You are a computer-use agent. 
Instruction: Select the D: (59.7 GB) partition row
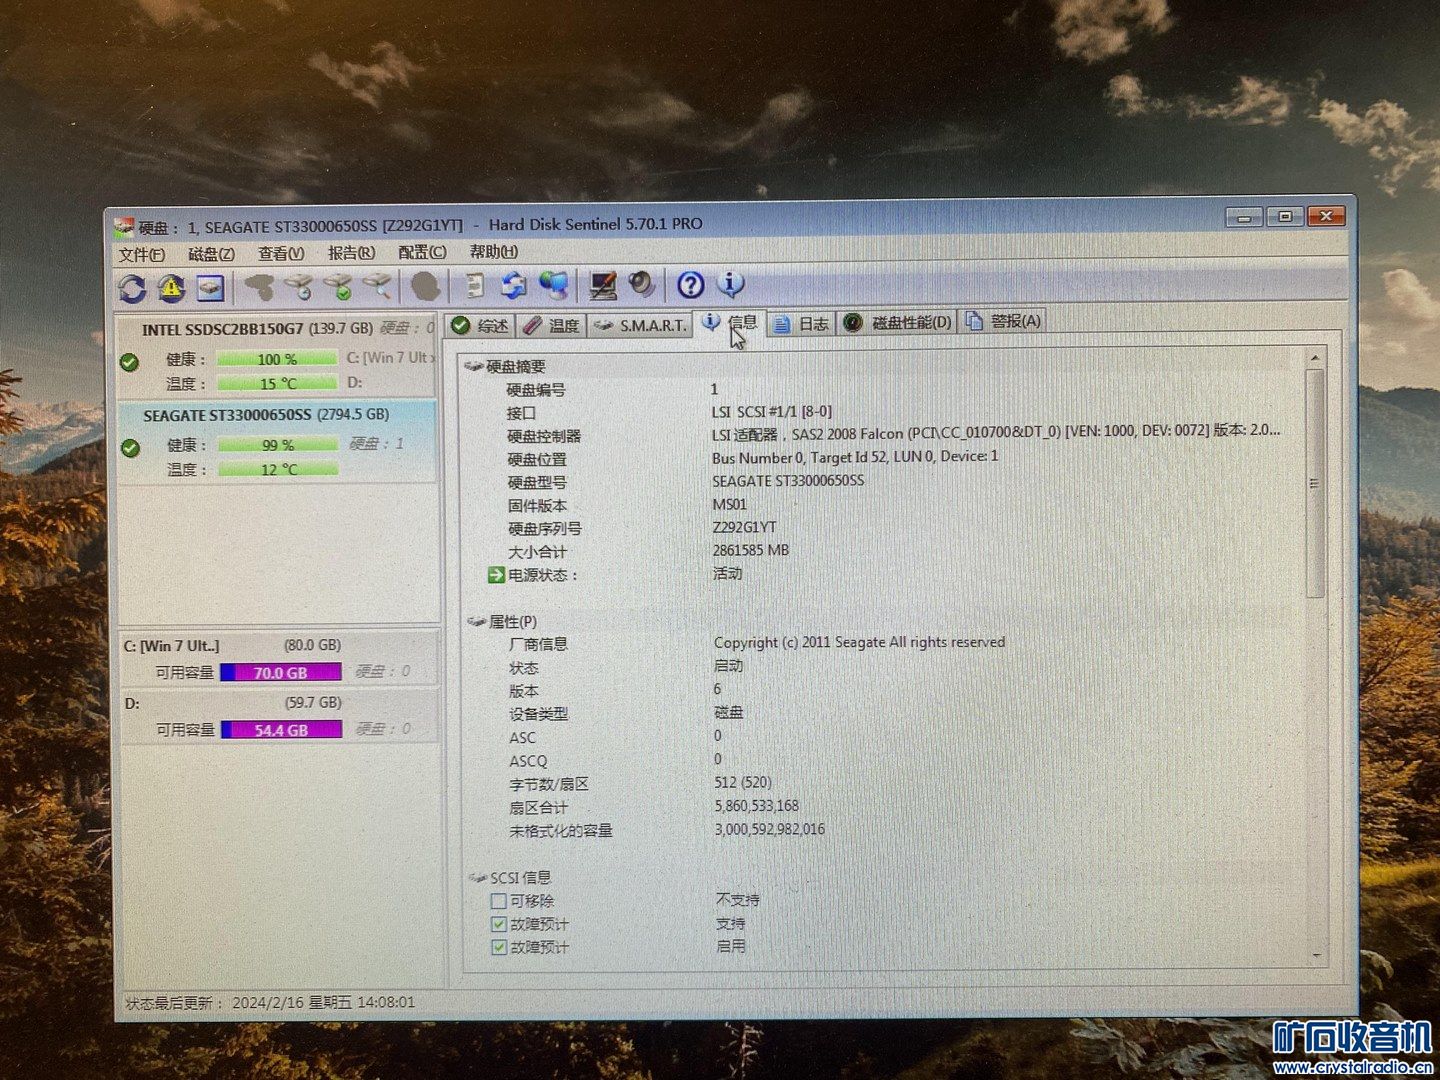(x=280, y=716)
